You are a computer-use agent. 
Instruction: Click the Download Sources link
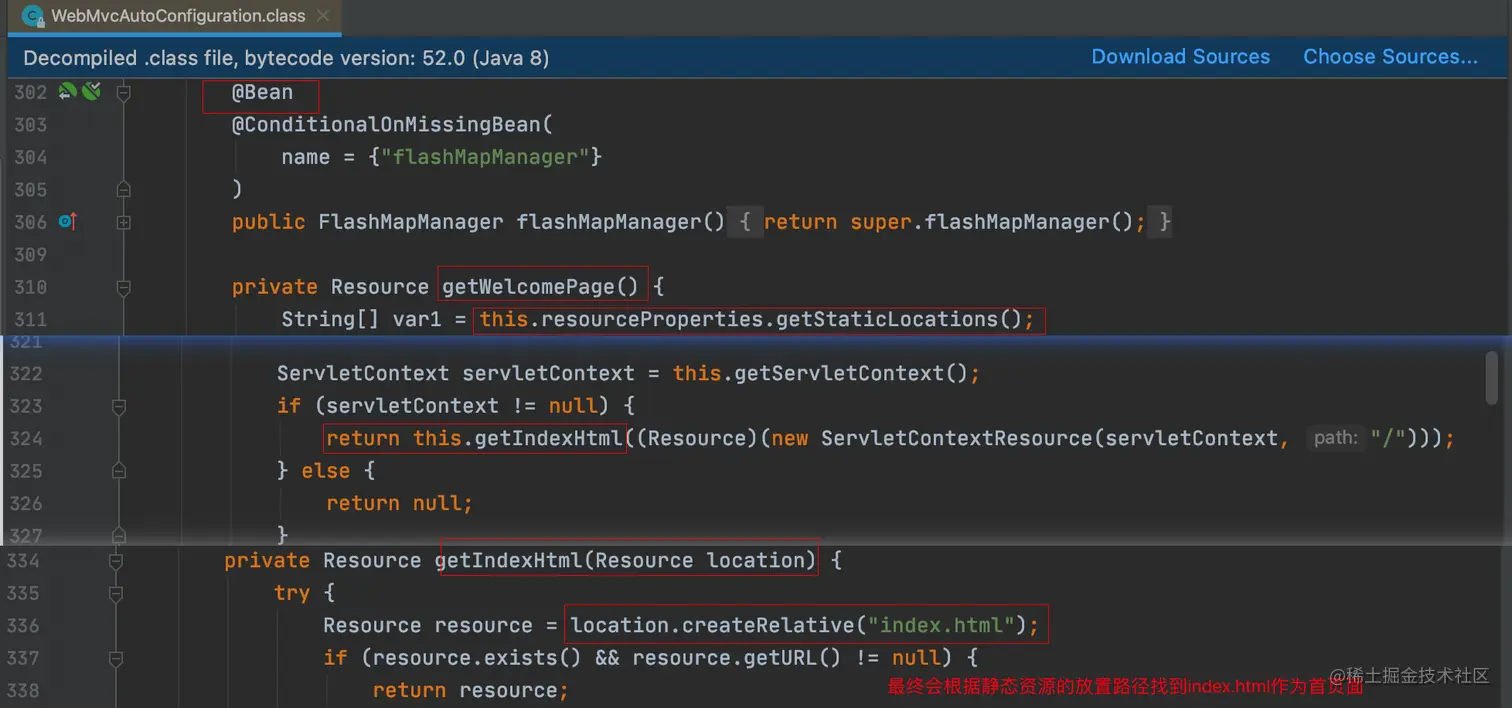[1180, 57]
